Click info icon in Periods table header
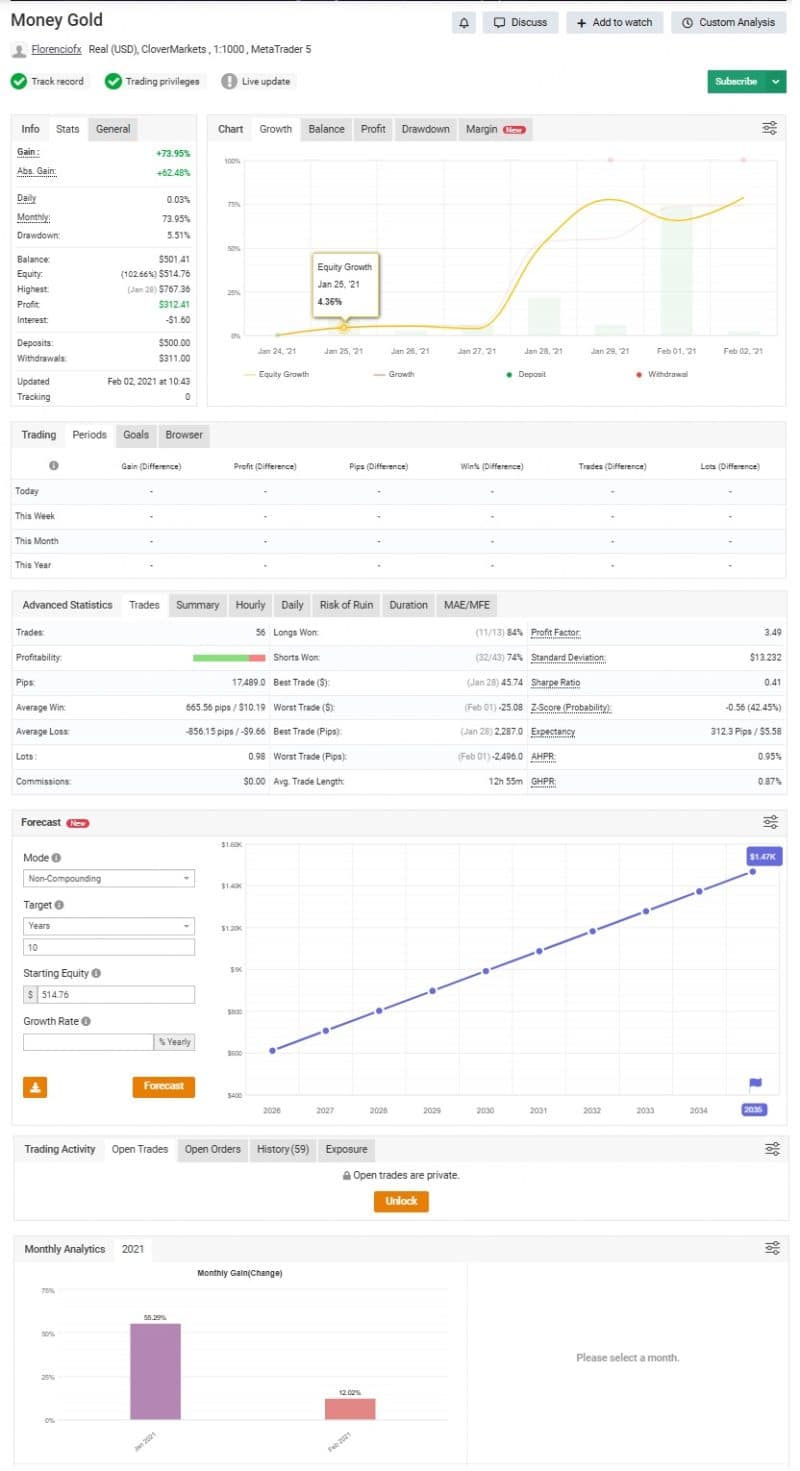 (x=53, y=466)
